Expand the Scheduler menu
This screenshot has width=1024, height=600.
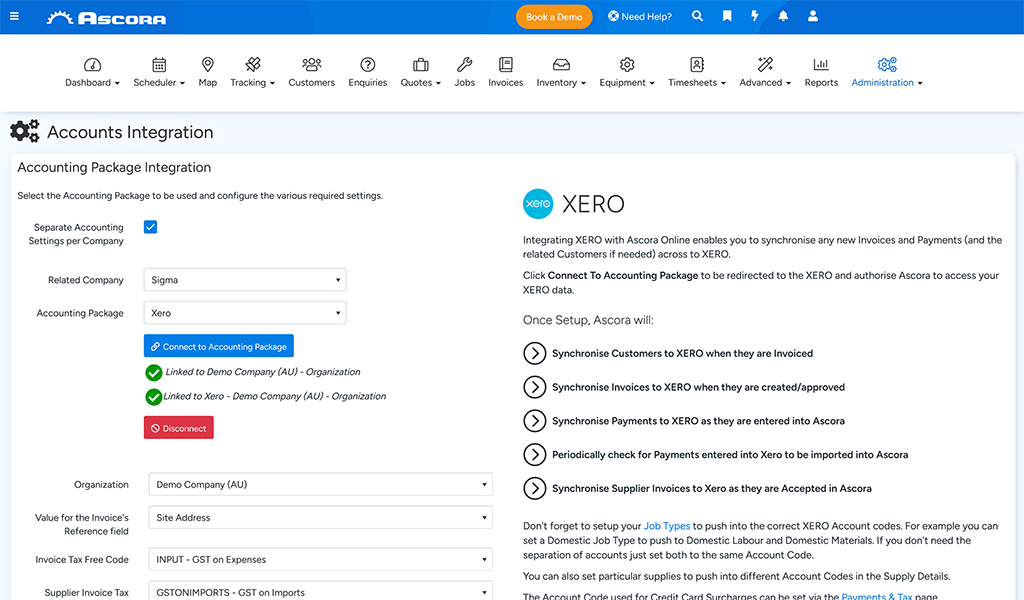tap(182, 83)
